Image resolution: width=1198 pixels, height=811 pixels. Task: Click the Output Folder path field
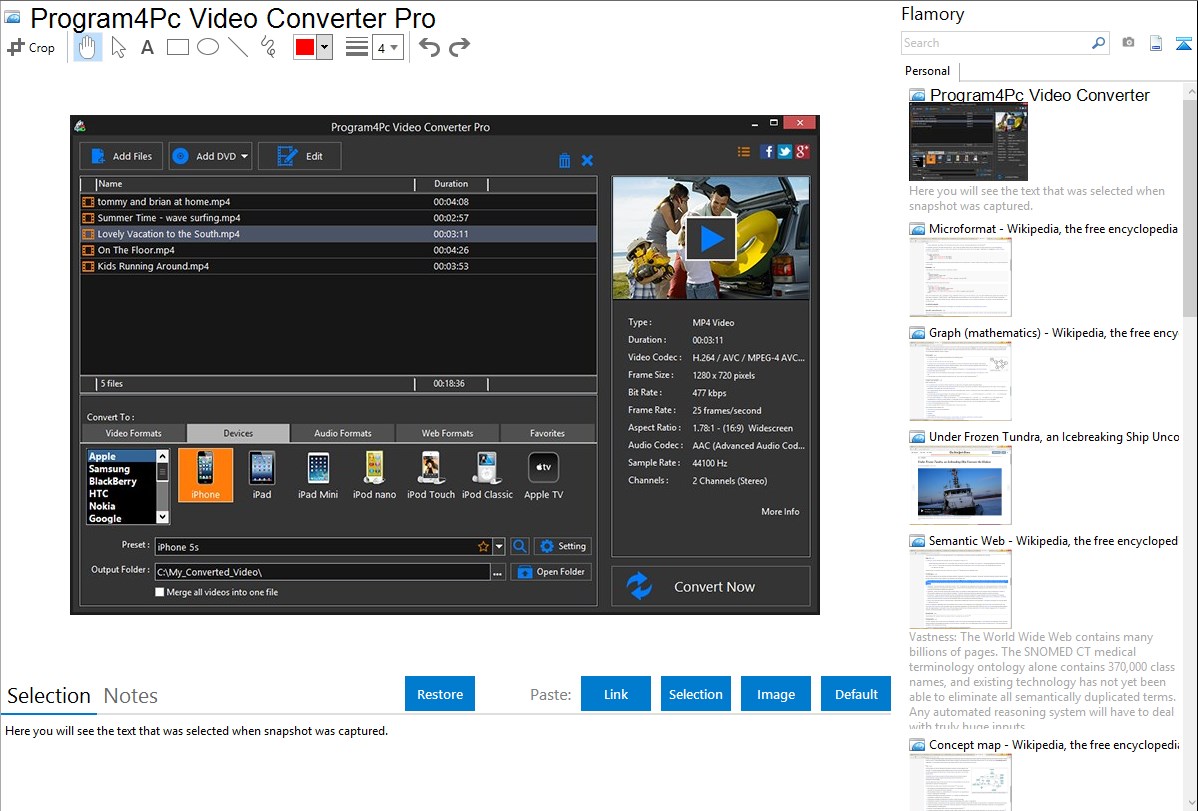click(x=322, y=572)
